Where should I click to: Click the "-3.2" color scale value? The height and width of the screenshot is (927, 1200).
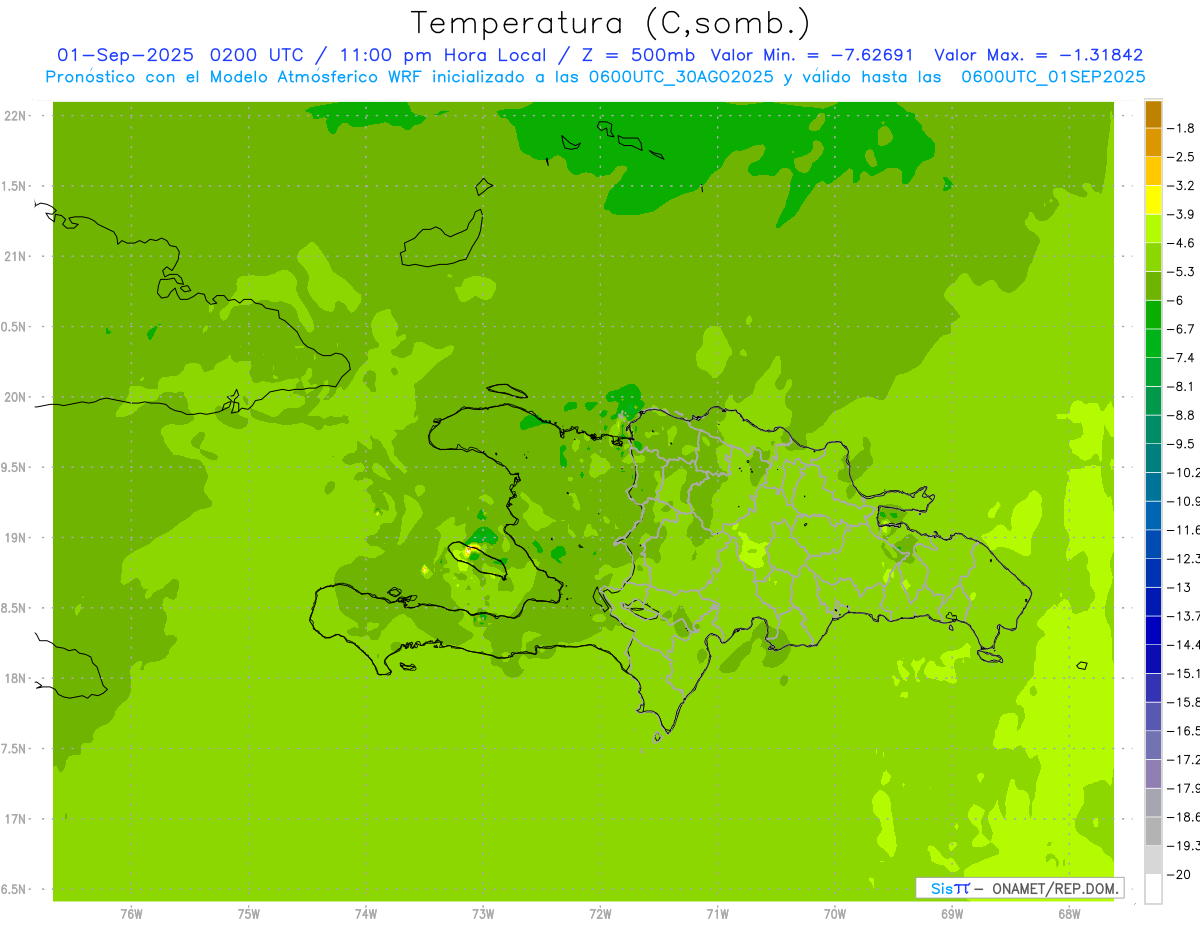coord(1182,186)
